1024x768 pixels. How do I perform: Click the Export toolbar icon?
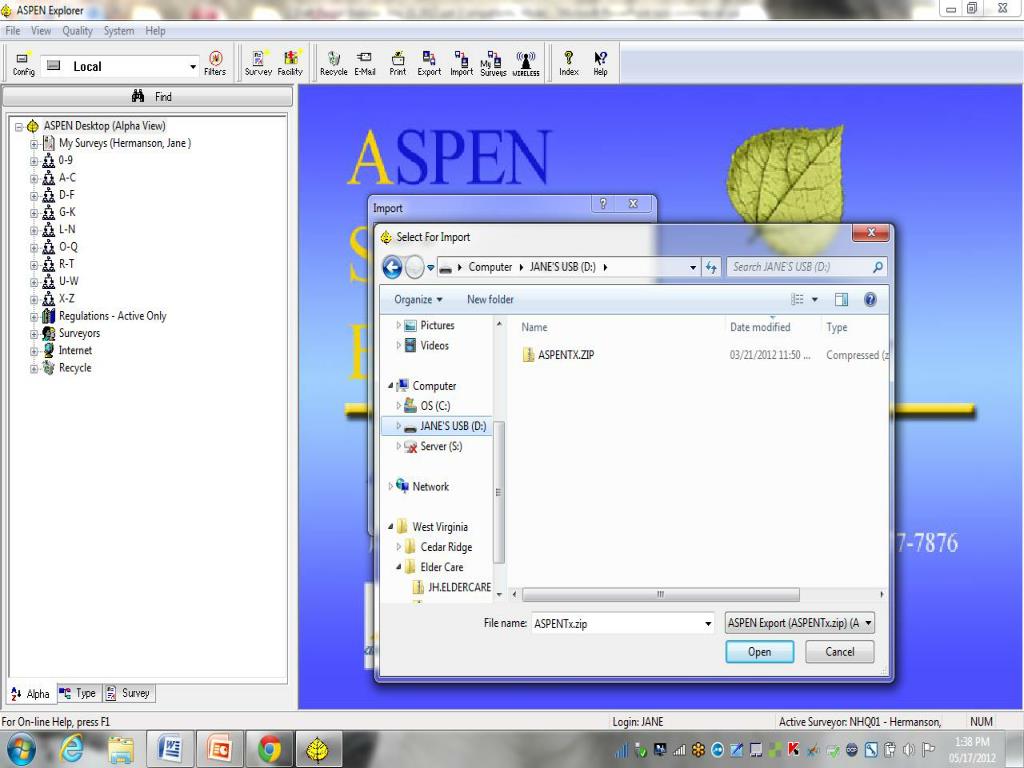pyautogui.click(x=429, y=63)
